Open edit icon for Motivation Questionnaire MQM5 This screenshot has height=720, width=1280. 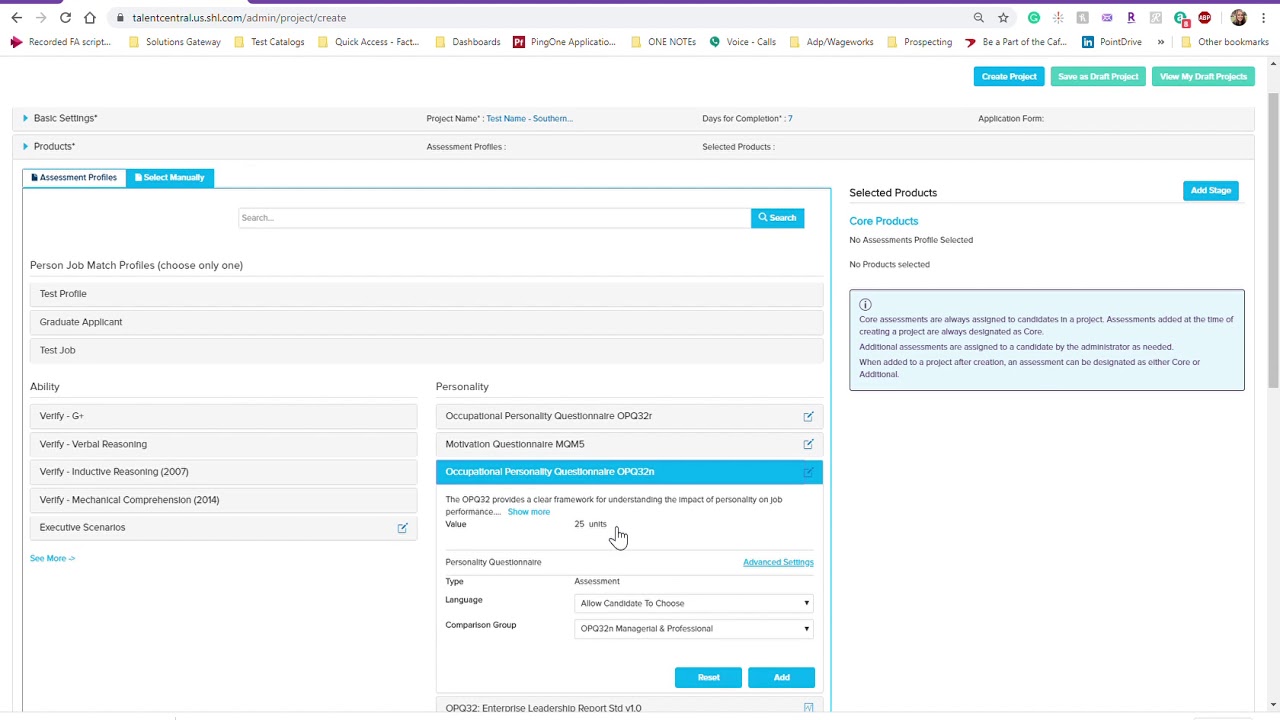pos(808,444)
